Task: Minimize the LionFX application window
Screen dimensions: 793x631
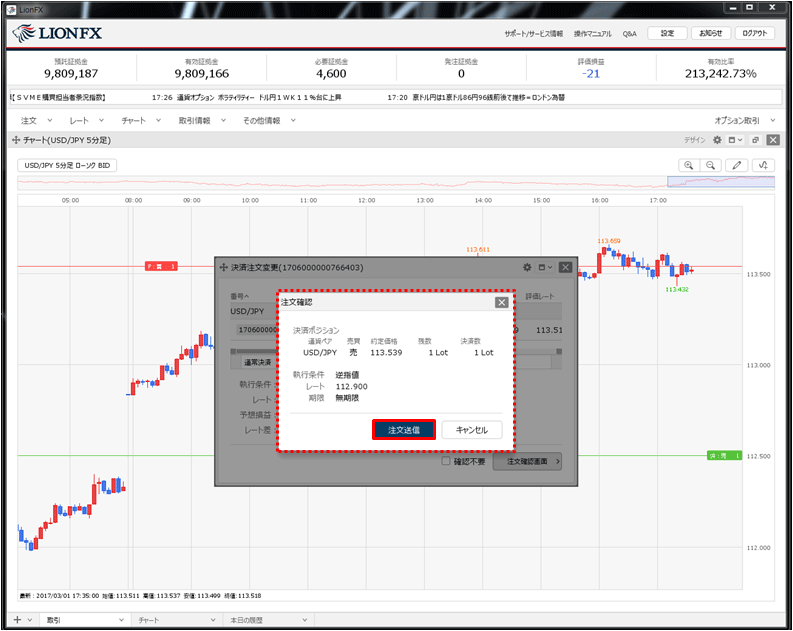Action: point(733,7)
